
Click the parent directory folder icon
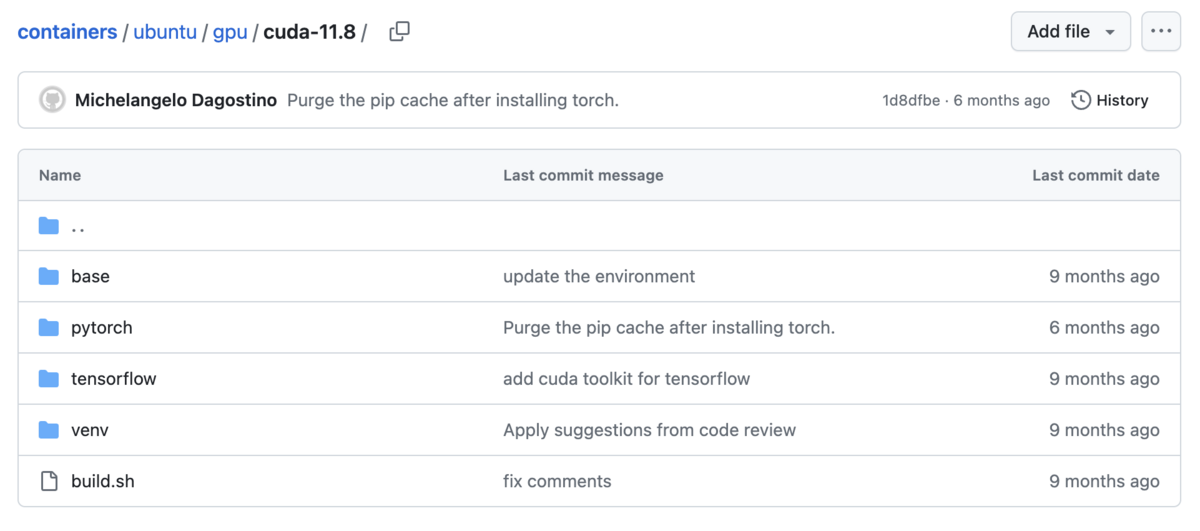pos(49,226)
